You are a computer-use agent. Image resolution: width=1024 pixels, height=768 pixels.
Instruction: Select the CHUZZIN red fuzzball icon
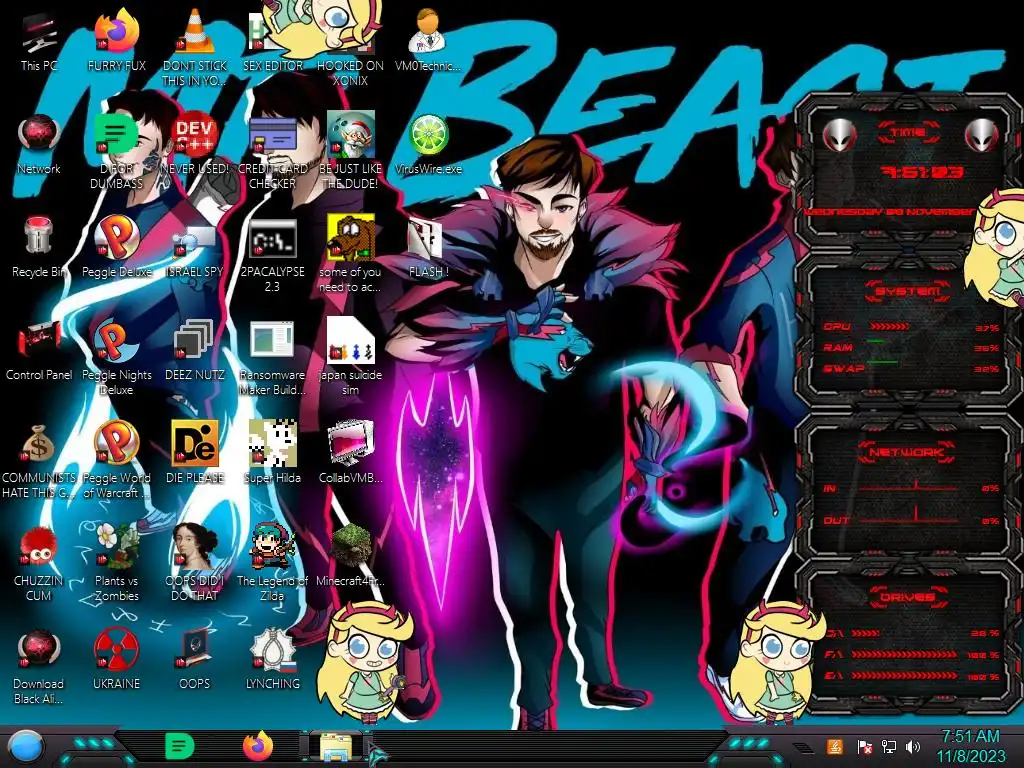click(x=39, y=547)
